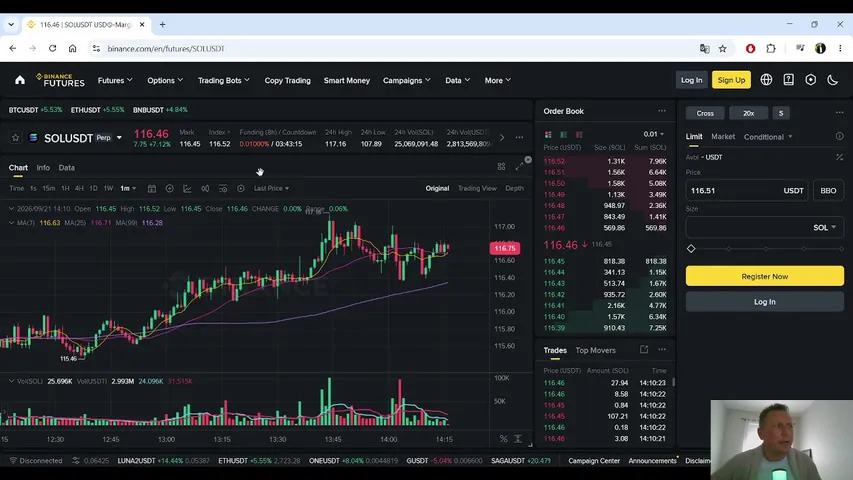
Task: Click Register Now button
Action: [x=764, y=276]
